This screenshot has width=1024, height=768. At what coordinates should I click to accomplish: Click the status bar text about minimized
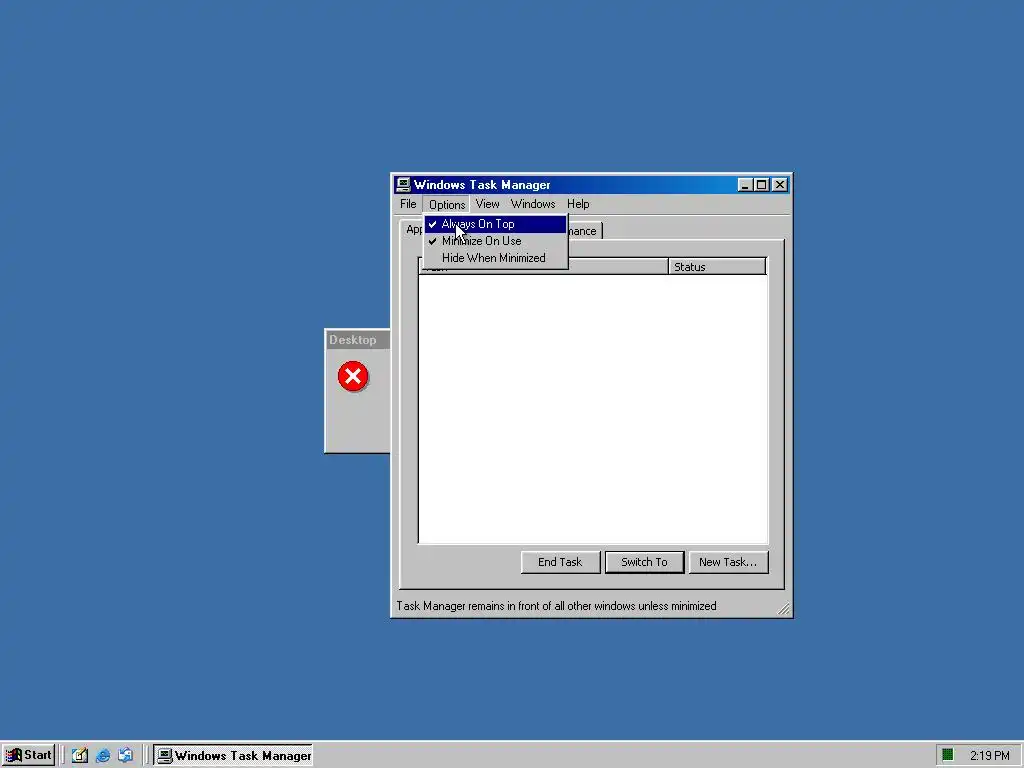tap(556, 606)
